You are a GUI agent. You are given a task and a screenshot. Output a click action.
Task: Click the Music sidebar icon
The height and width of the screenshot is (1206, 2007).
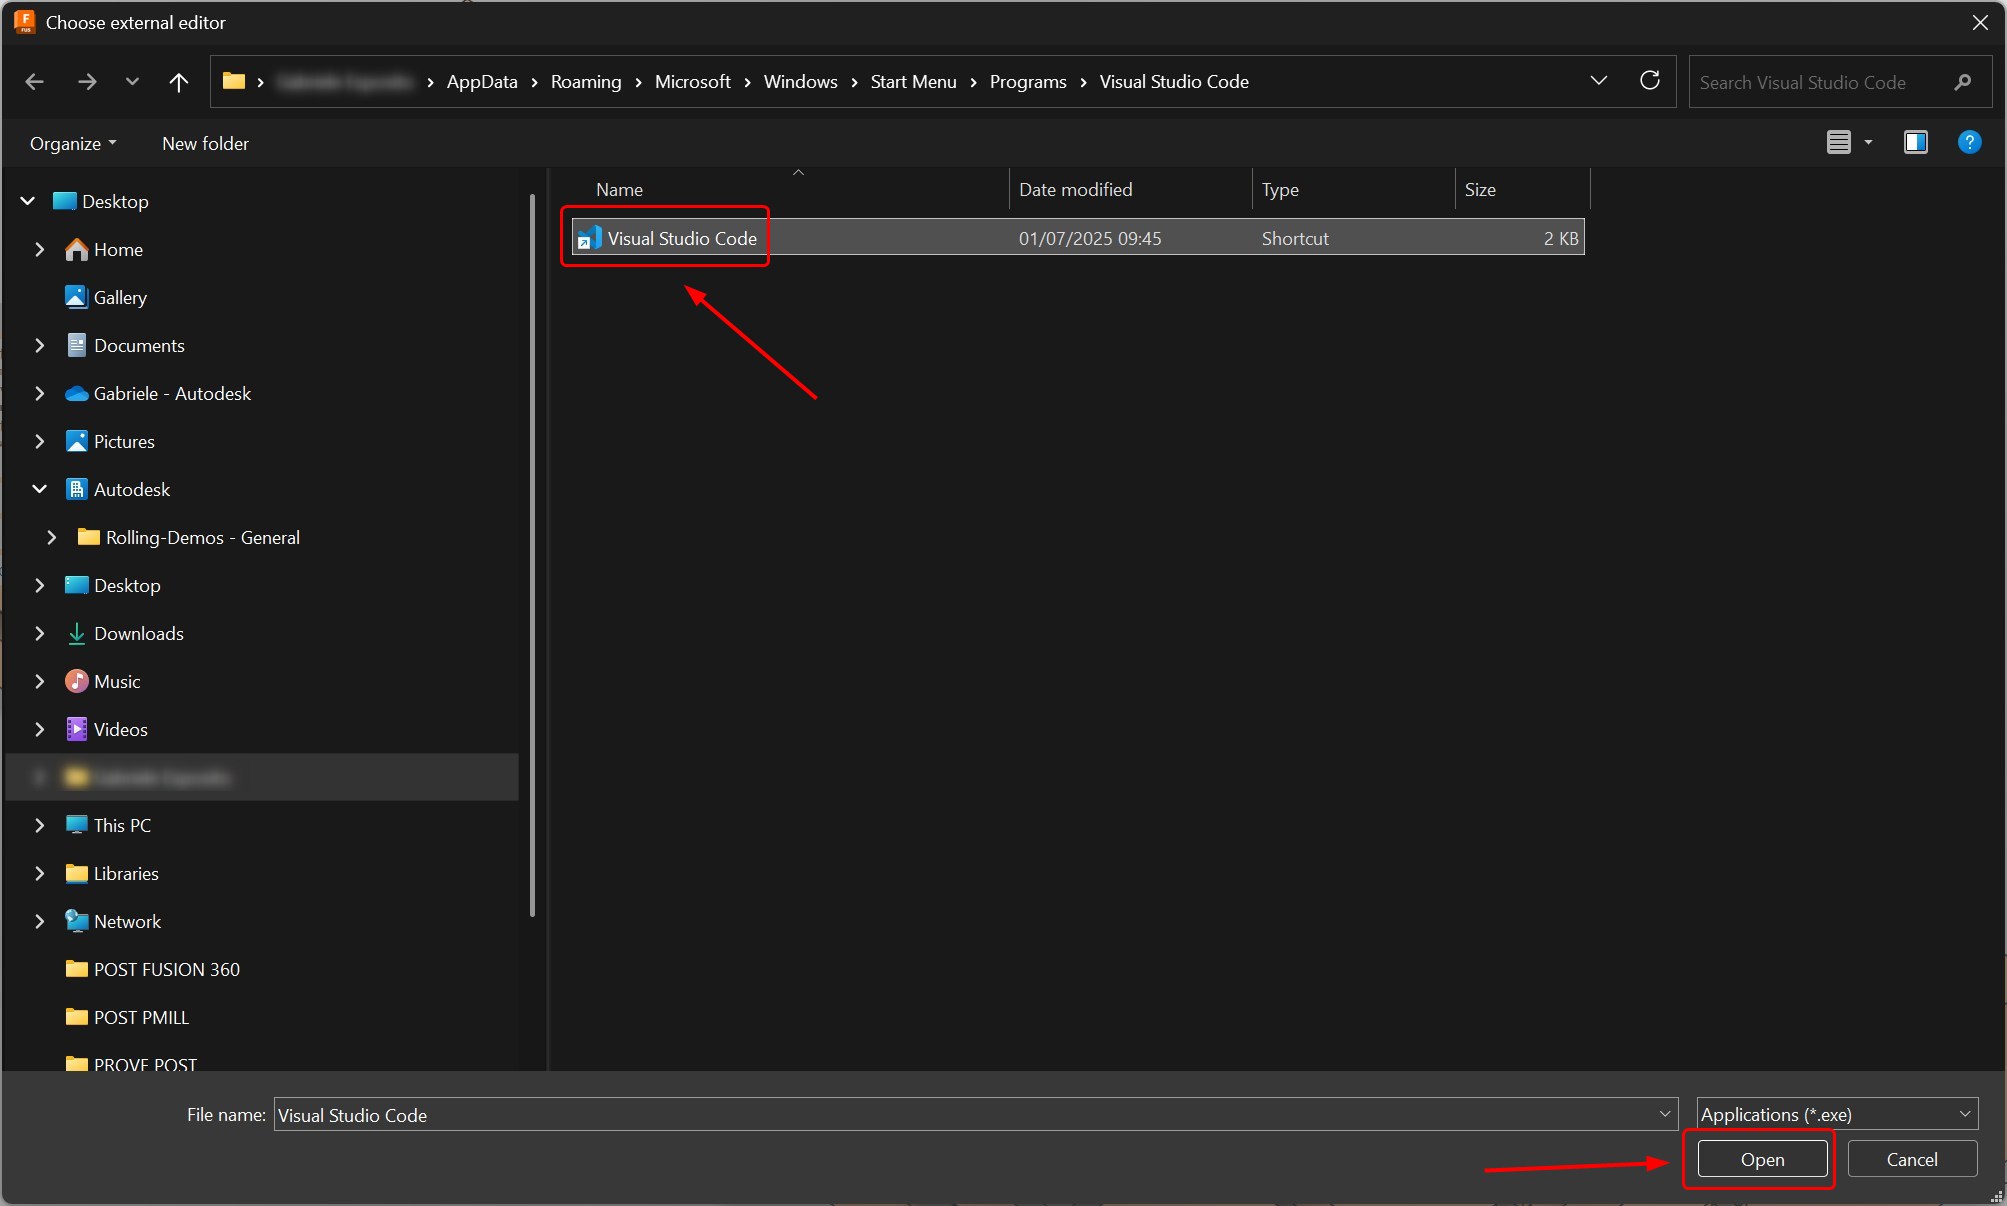pos(77,681)
